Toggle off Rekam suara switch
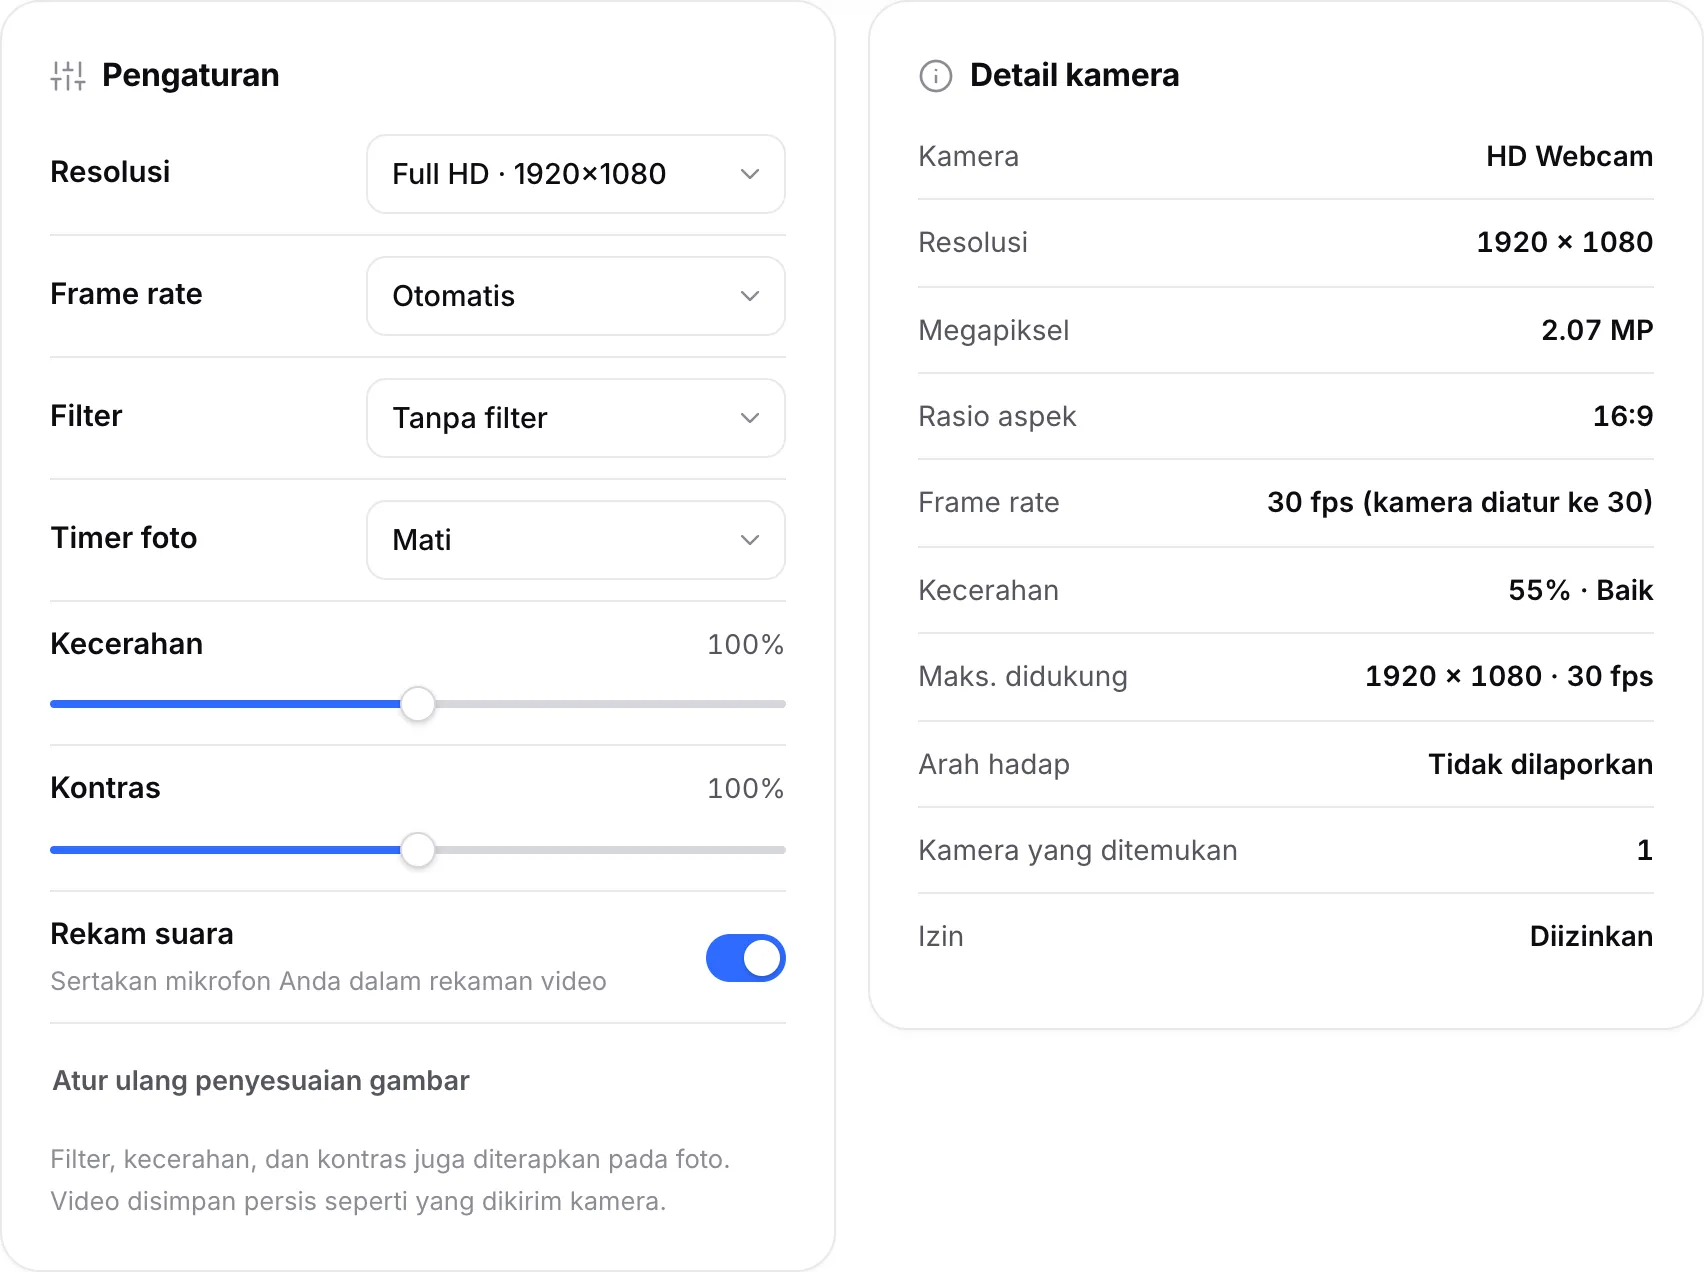1704x1272 pixels. pos(746,958)
